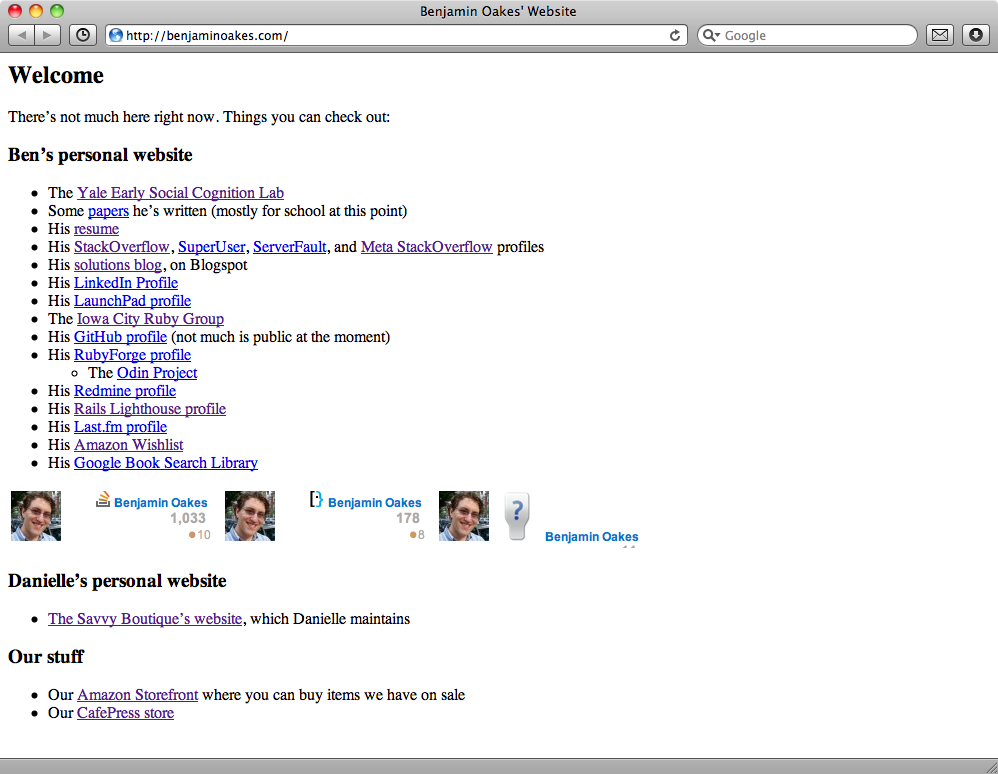Click Benjamin Oakes name beside question mark badge
Screen dimensions: 998x774
click(591, 537)
